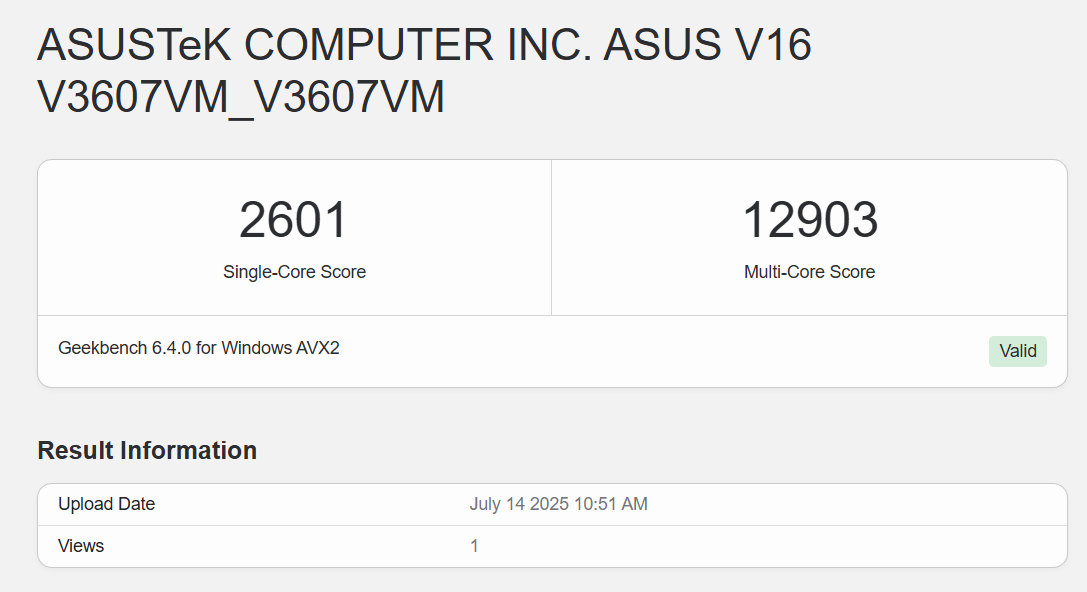Click the 10:51 AM upload time

611,504
